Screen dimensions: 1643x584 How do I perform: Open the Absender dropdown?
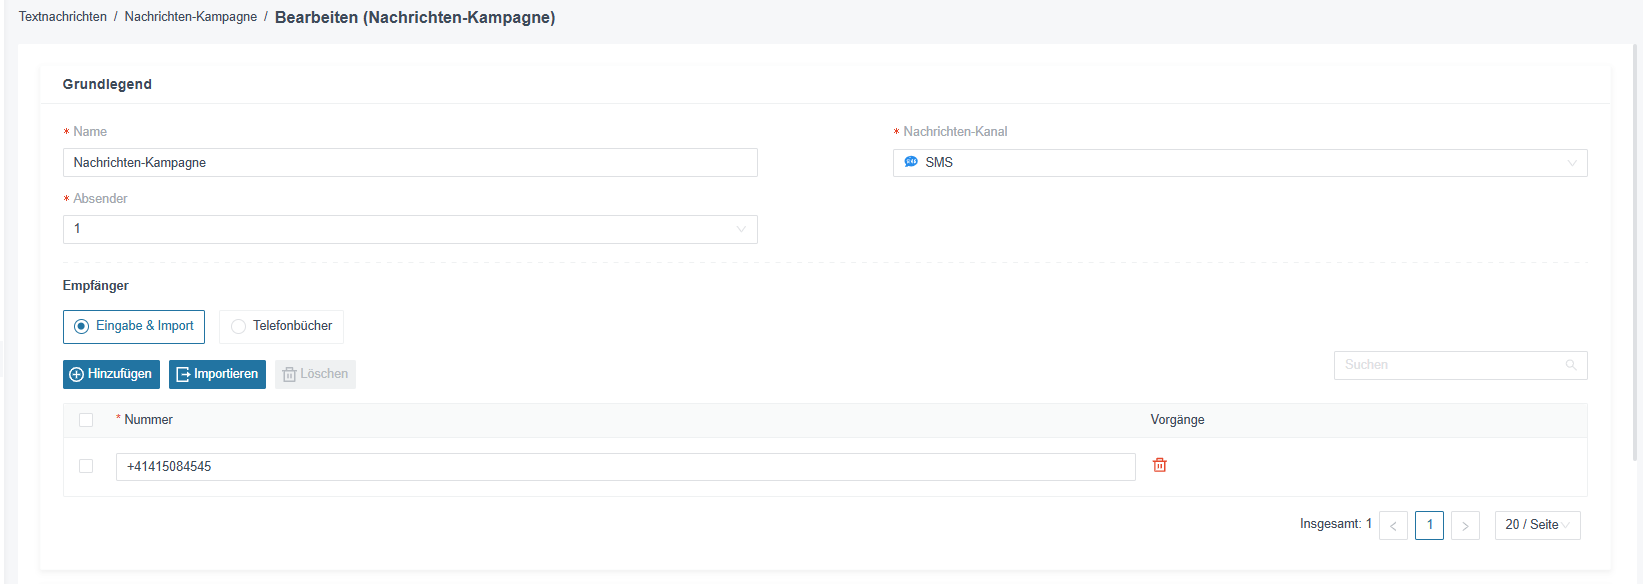point(410,229)
